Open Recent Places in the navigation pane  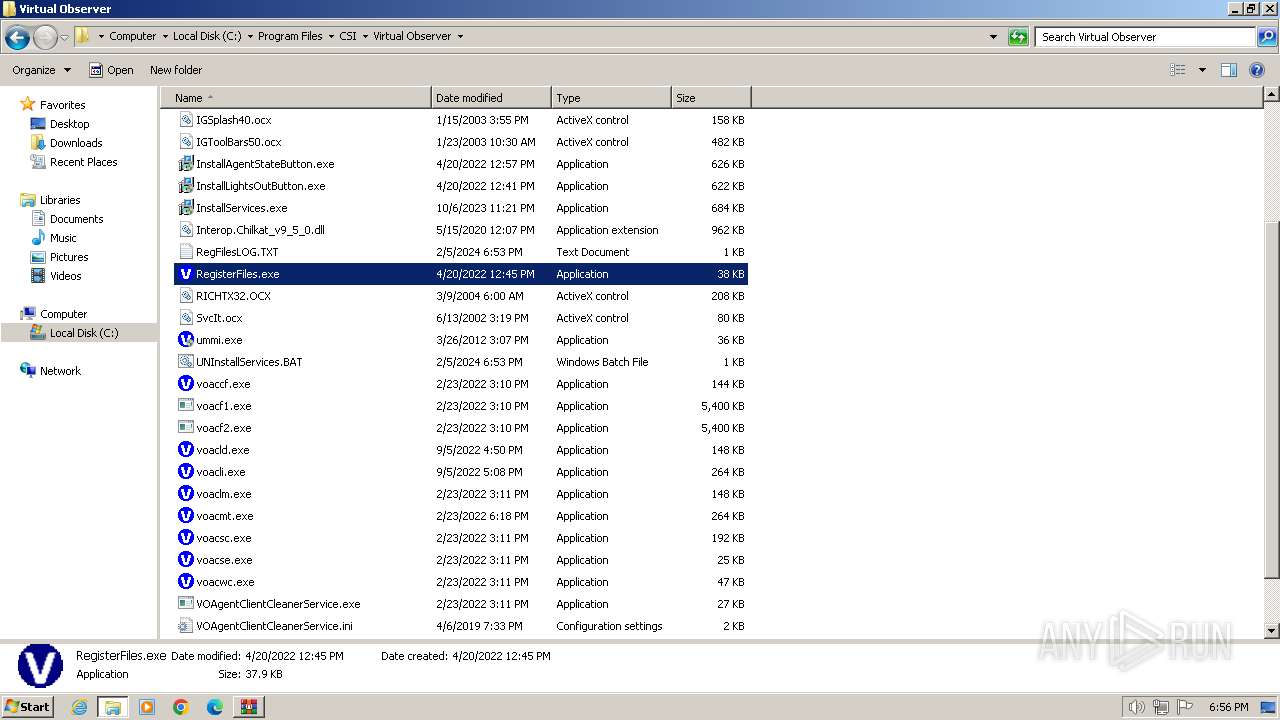83,161
